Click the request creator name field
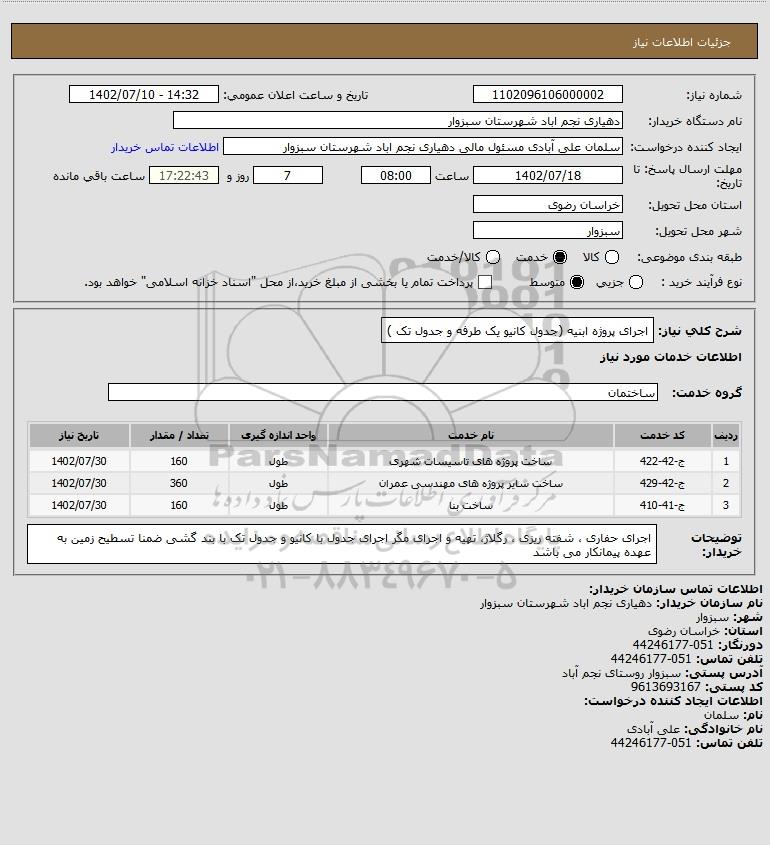770x845 pixels. point(423,147)
